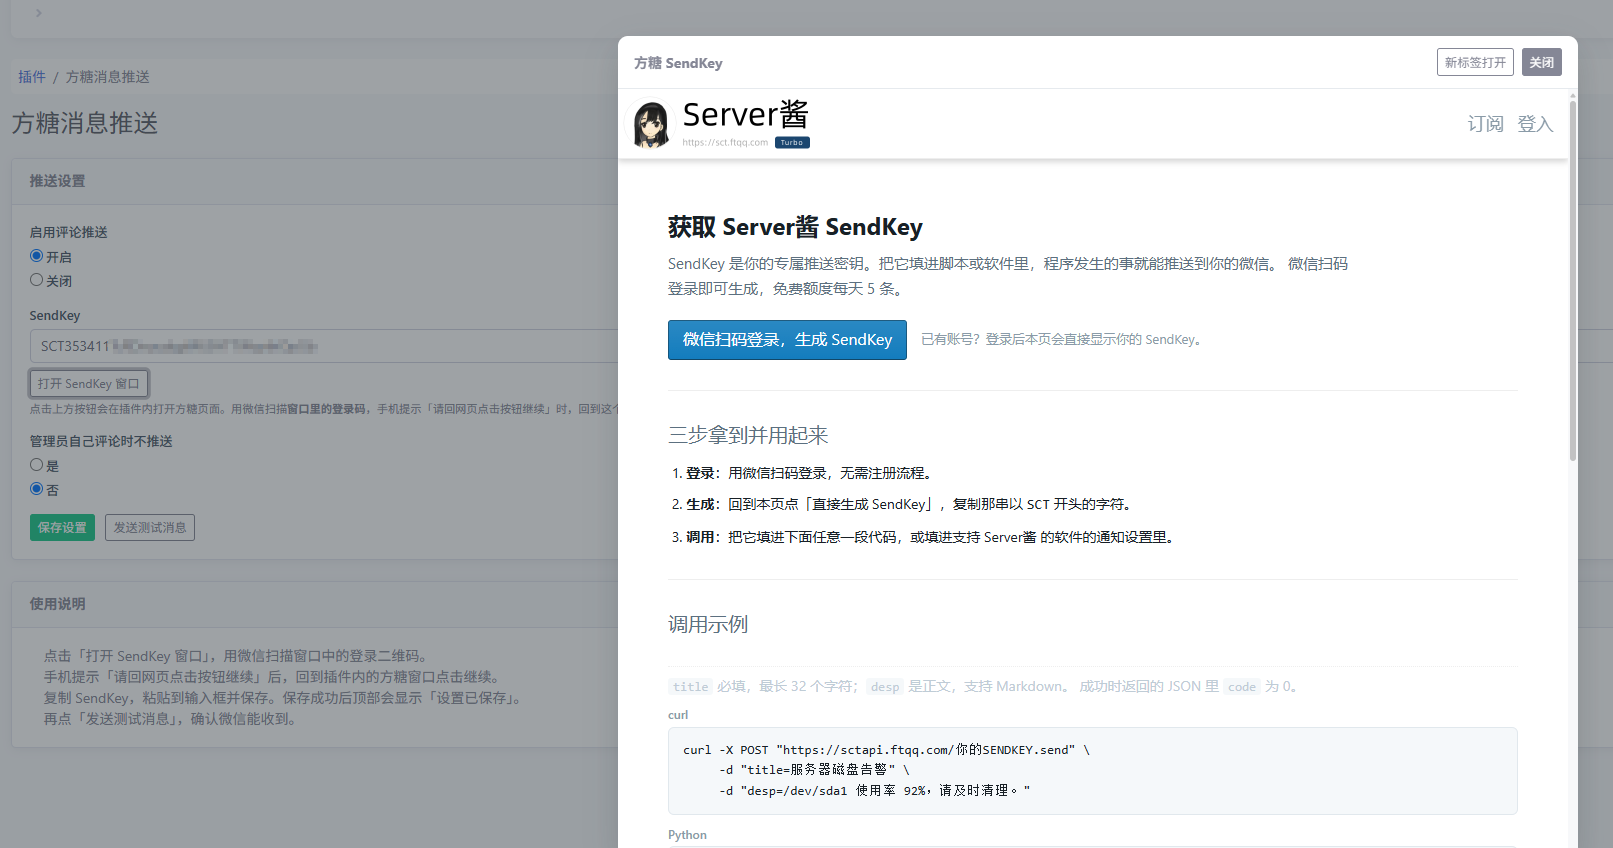Close the 方糖 SendKey dialog
This screenshot has height=848, width=1613.
(1542, 62)
